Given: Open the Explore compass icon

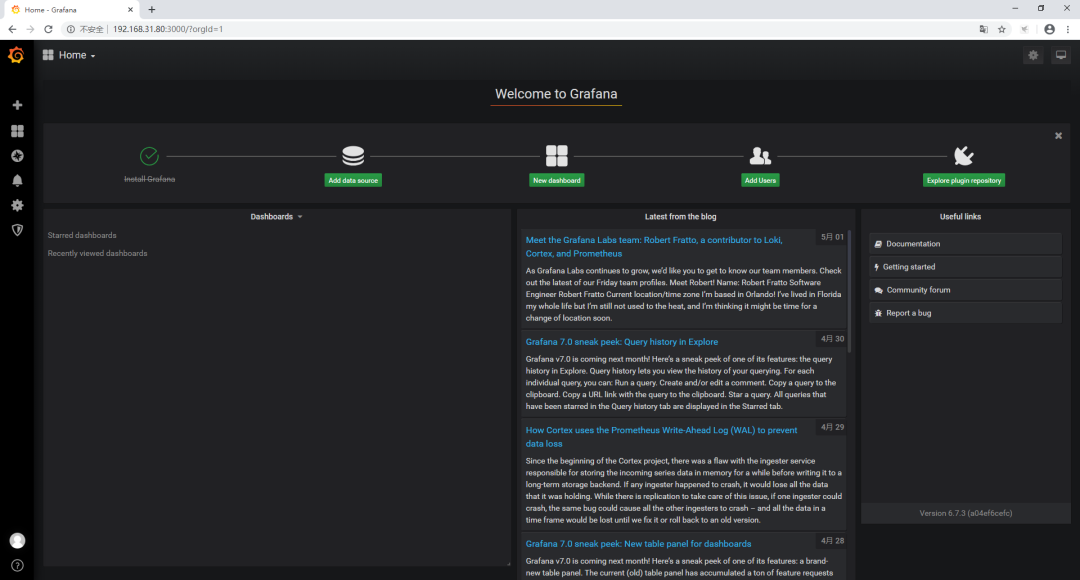Looking at the screenshot, I should (17, 156).
